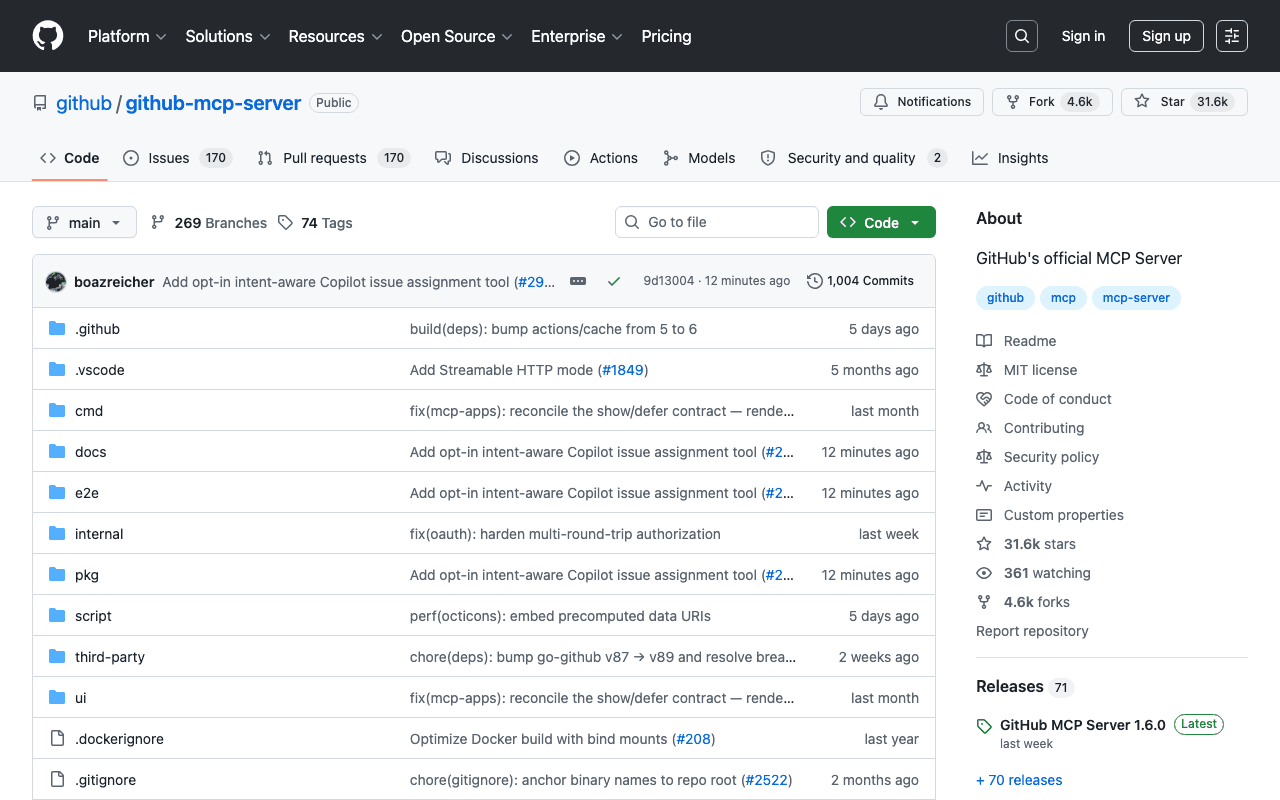Image resolution: width=1280 pixels, height=800 pixels.
Task: Switch to the Pull requests tab
Action: 333,158
